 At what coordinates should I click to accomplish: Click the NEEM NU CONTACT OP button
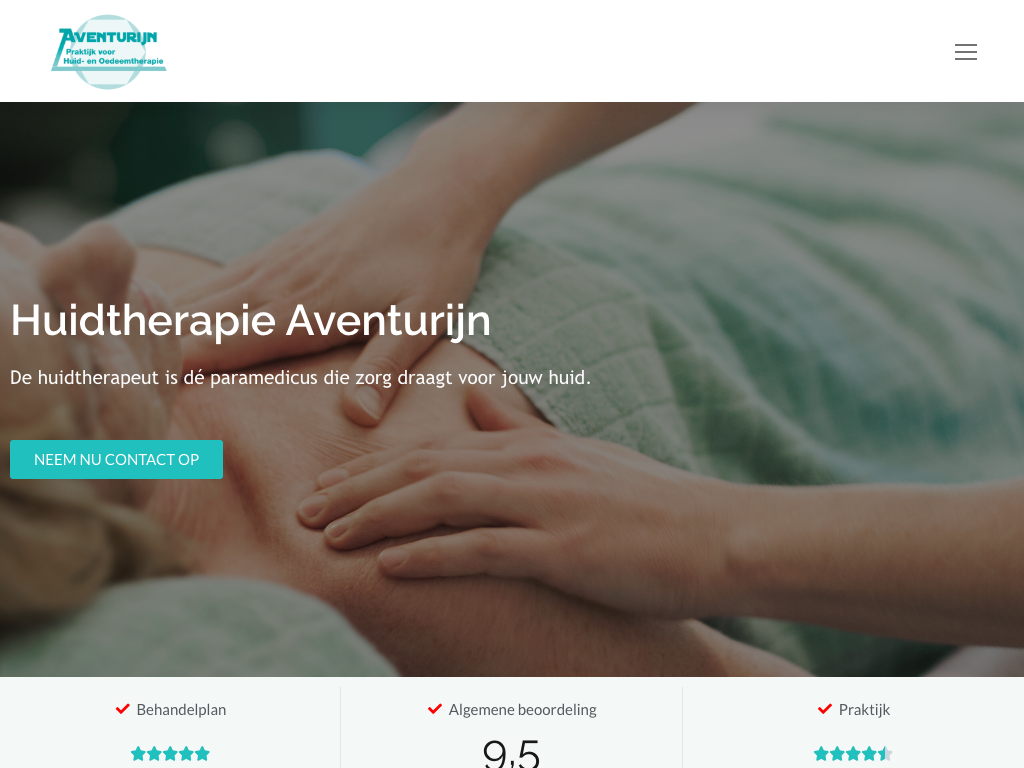(116, 459)
